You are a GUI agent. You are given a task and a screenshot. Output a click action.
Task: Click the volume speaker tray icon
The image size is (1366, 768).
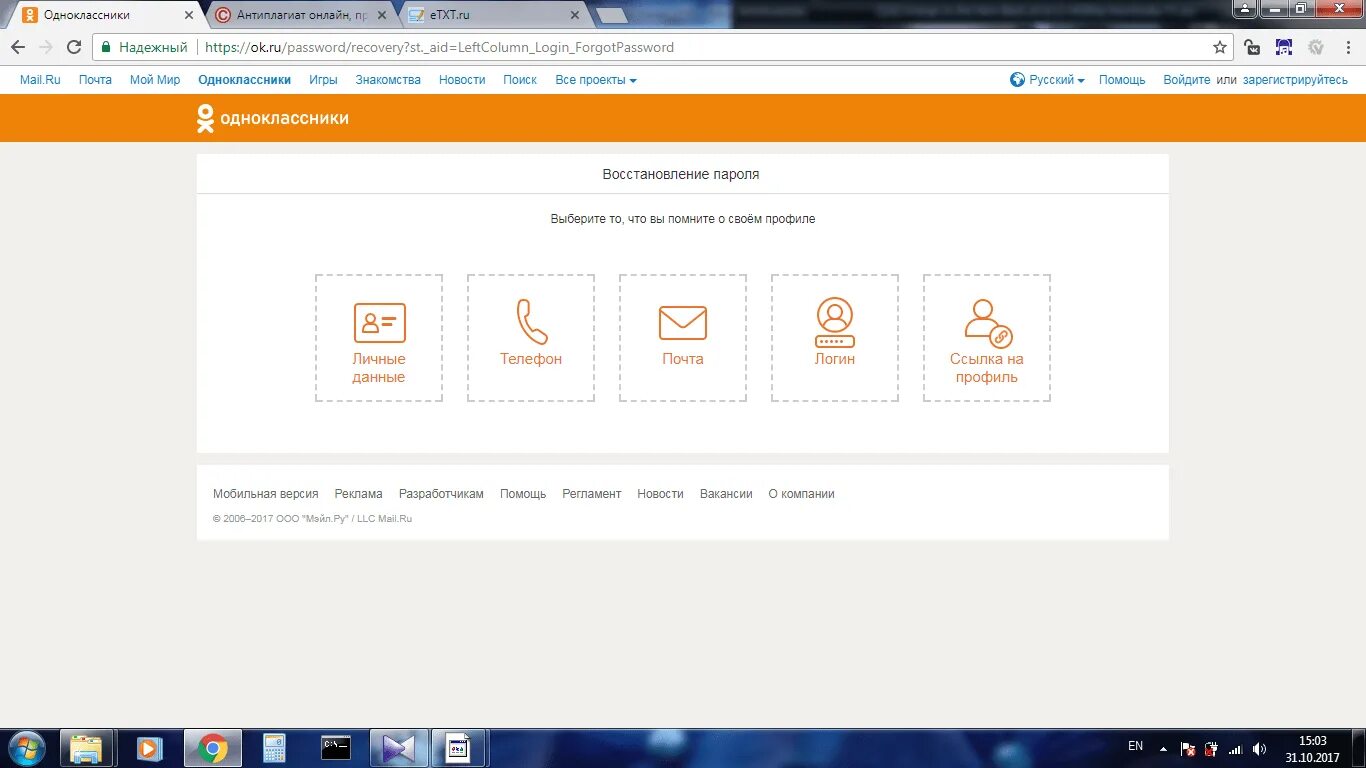[1259, 748]
